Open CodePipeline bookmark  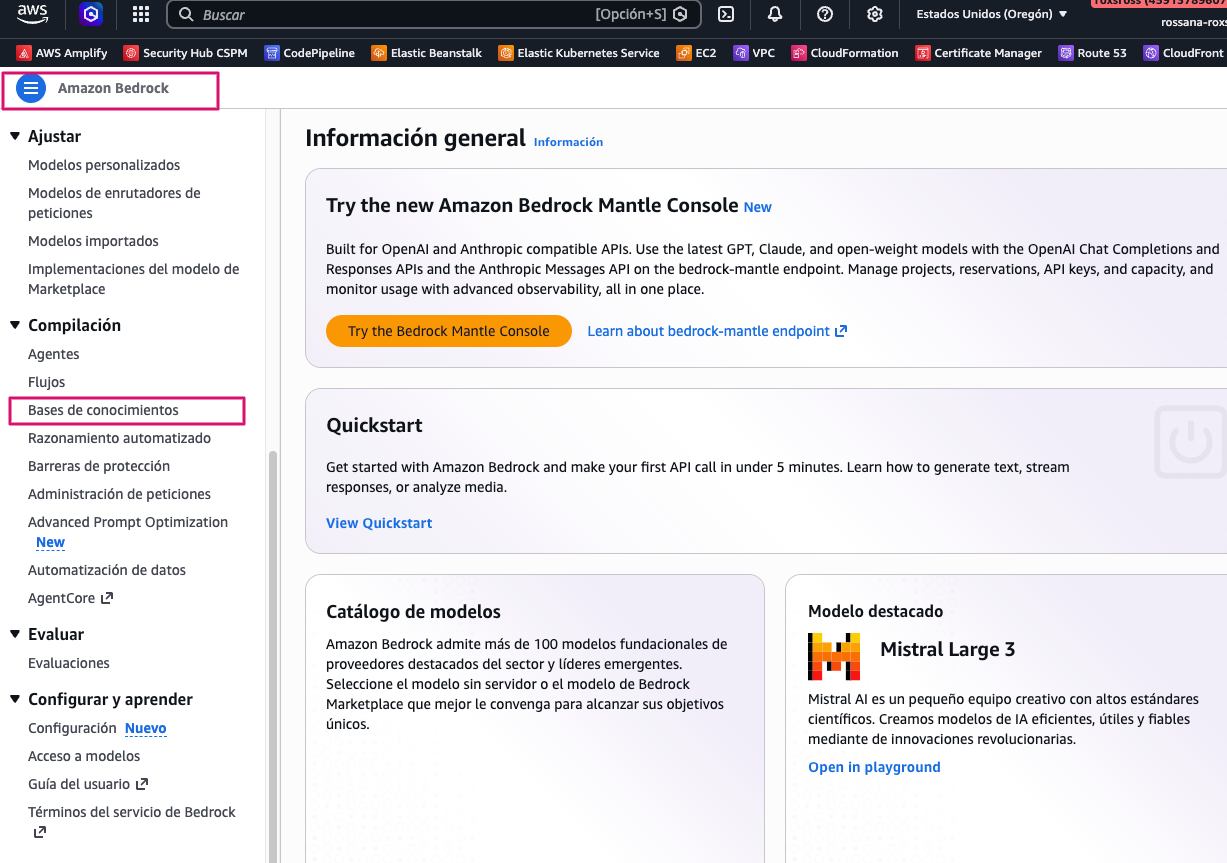(x=309, y=53)
